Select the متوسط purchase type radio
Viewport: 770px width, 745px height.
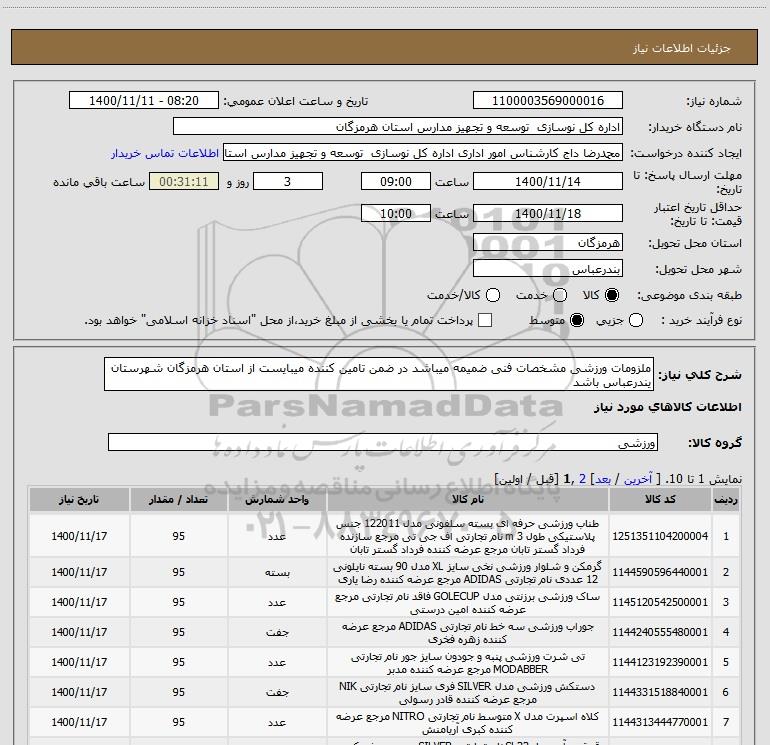(x=577, y=320)
